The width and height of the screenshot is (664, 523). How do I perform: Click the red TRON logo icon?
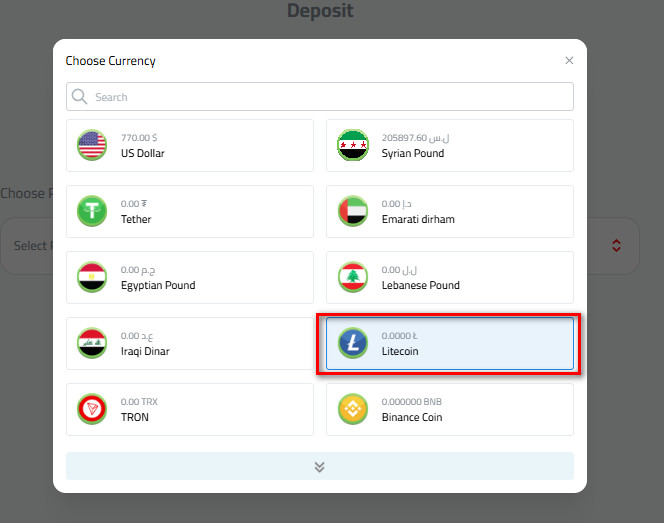pyautogui.click(x=92, y=410)
